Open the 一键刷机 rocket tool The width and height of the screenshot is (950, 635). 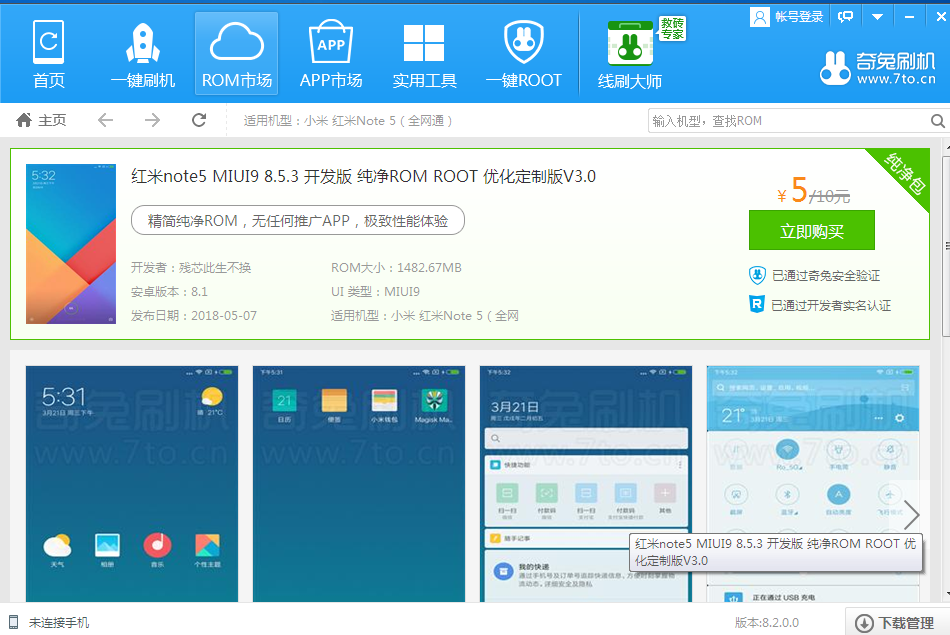coord(143,55)
